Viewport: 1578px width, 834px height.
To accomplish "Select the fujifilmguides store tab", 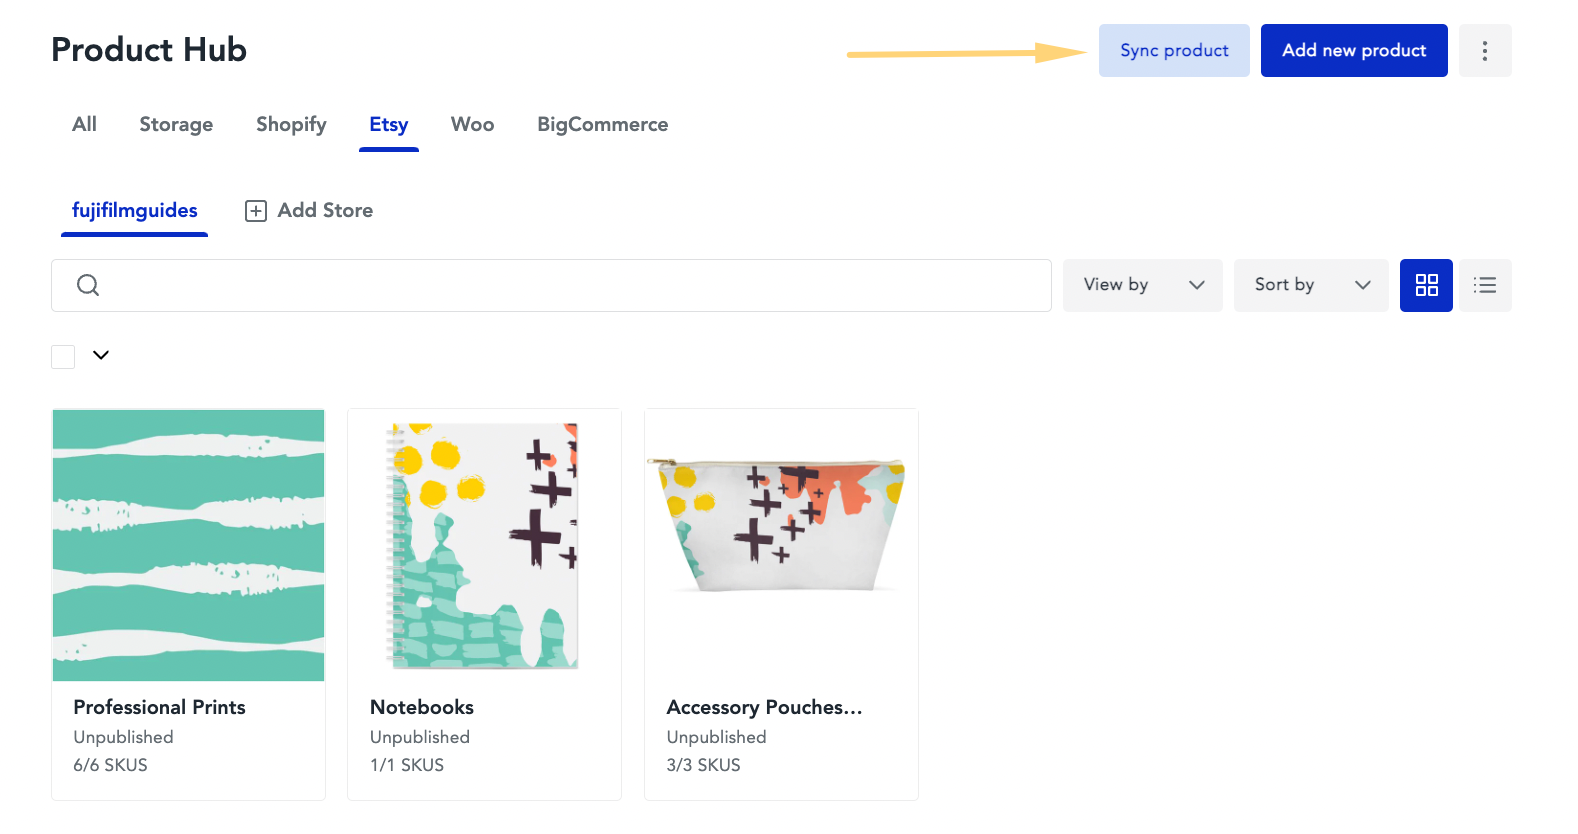I will (x=134, y=211).
